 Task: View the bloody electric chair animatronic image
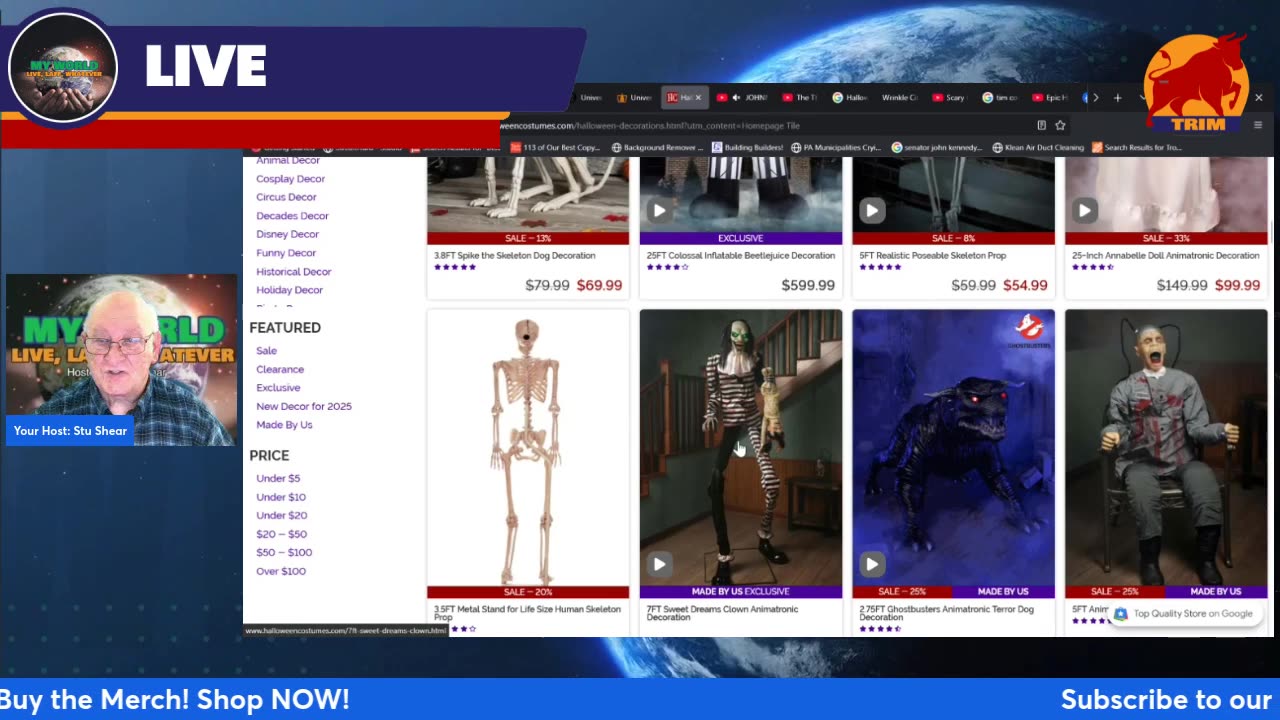(1166, 448)
